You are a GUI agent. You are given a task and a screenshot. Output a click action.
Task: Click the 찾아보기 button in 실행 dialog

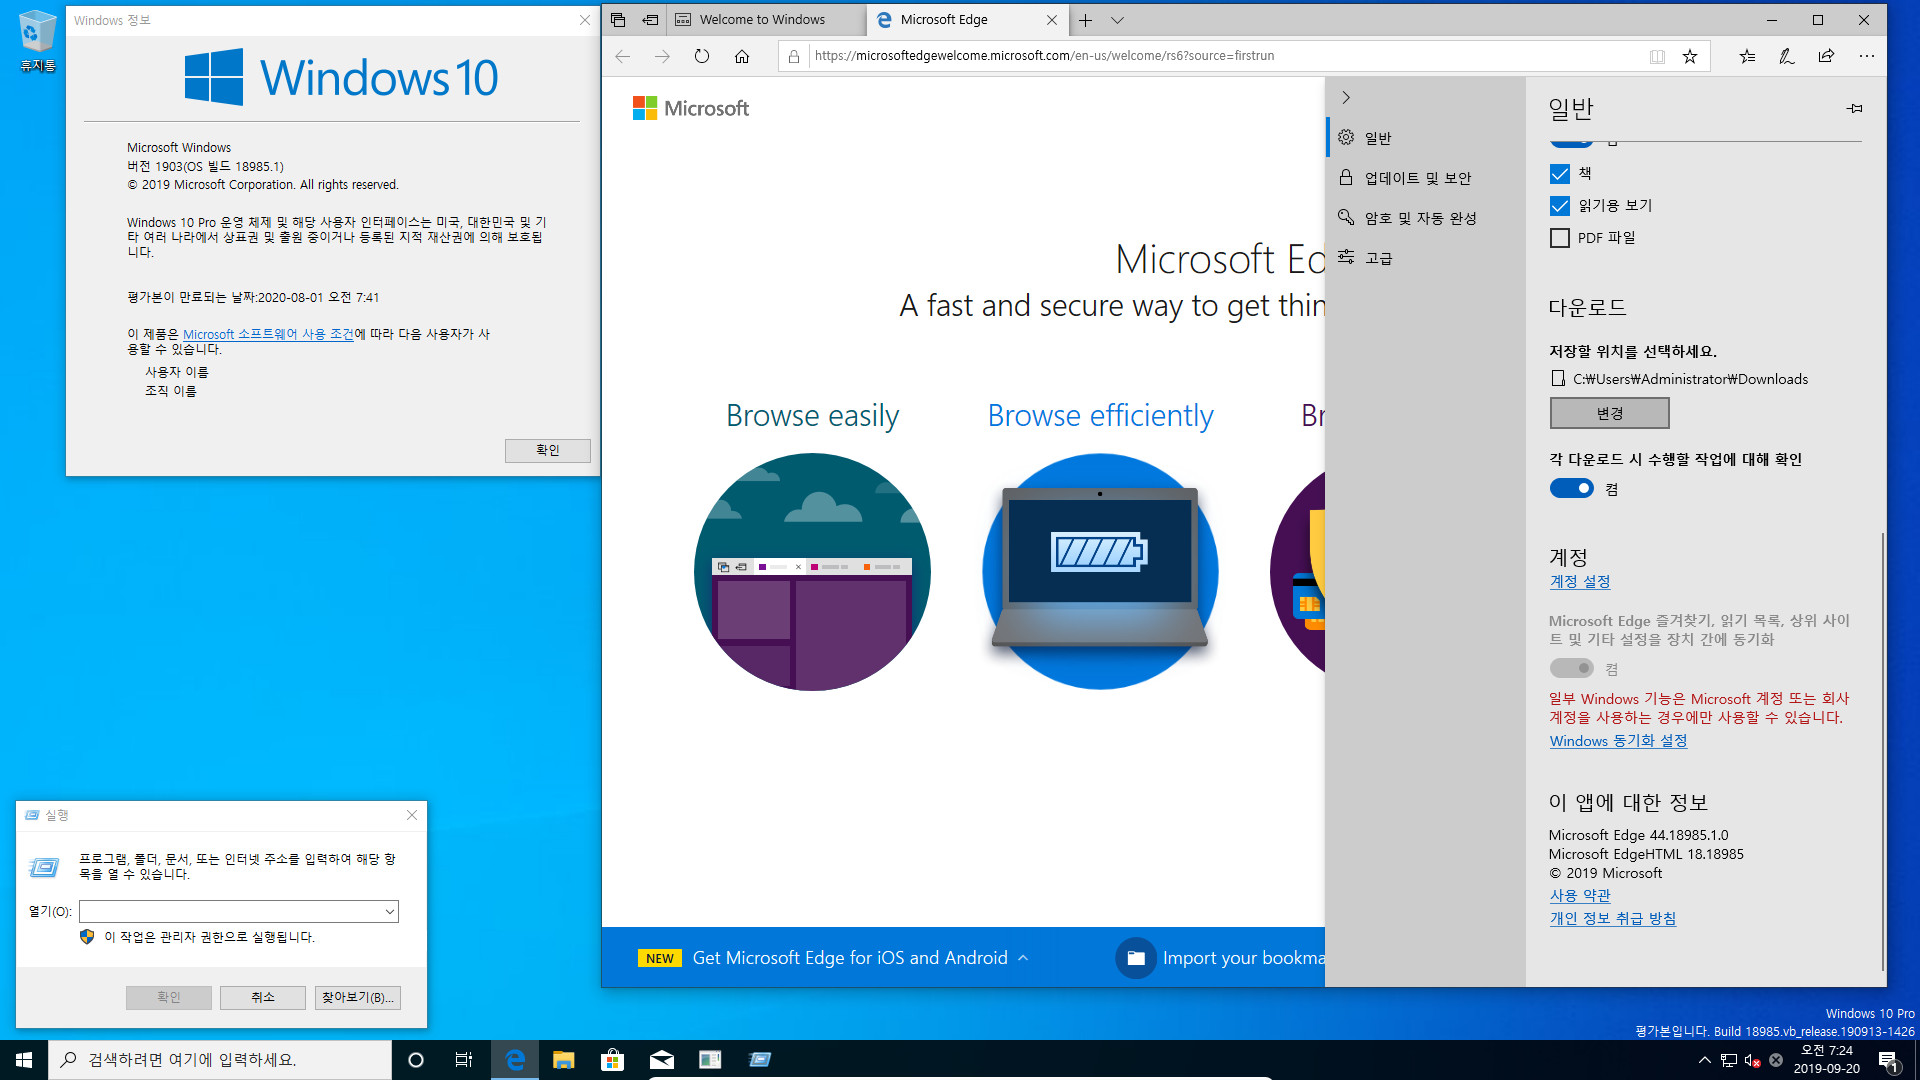pyautogui.click(x=356, y=996)
